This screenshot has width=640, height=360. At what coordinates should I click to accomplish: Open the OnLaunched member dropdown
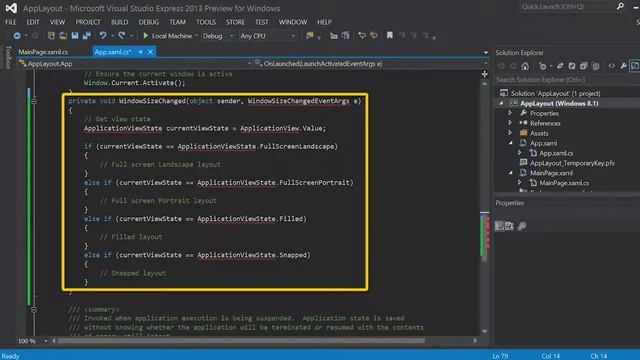tap(485, 64)
